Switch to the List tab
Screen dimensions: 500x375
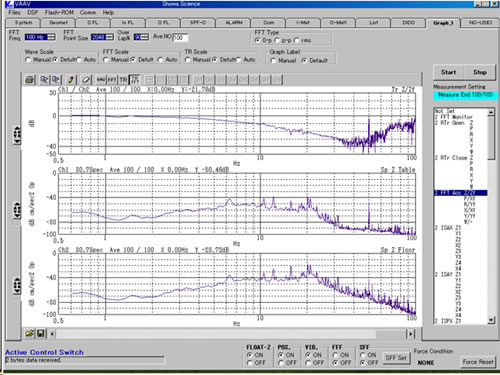click(x=374, y=23)
